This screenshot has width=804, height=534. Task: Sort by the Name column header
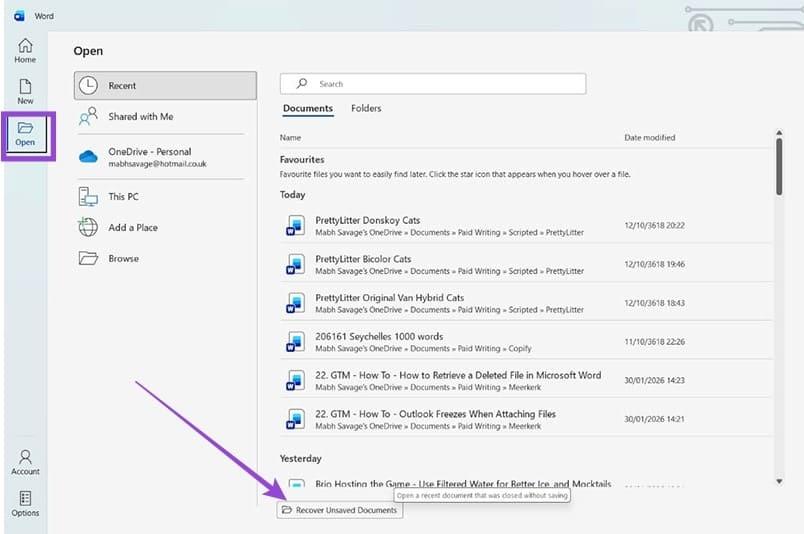pyautogui.click(x=290, y=138)
